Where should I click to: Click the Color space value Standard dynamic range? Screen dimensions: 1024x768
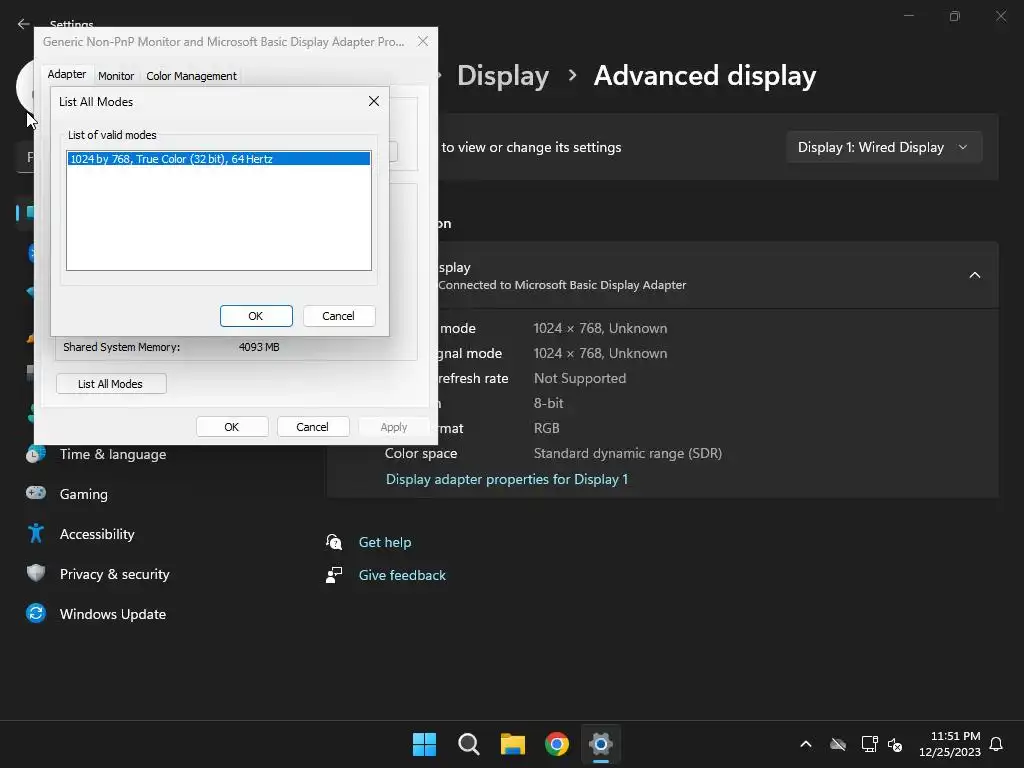pyautogui.click(x=628, y=453)
